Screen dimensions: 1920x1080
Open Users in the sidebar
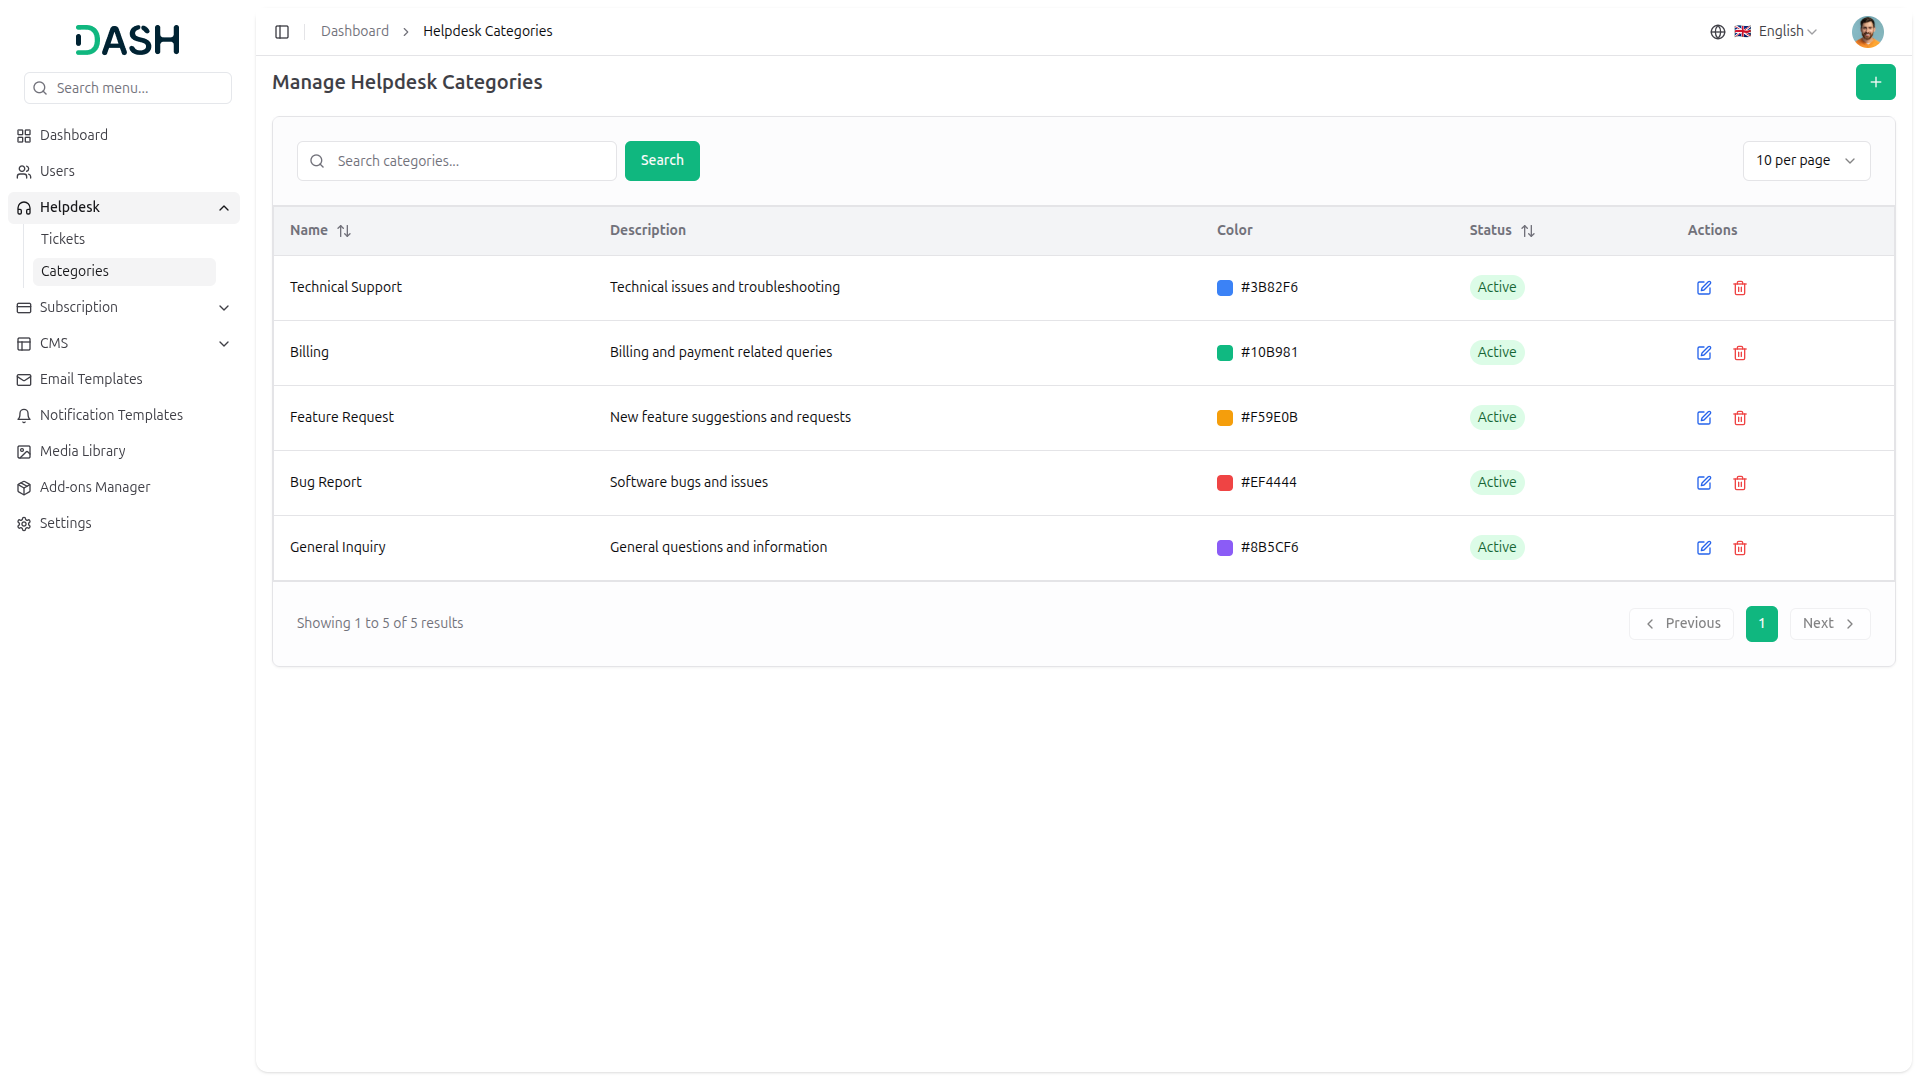[x=124, y=171]
